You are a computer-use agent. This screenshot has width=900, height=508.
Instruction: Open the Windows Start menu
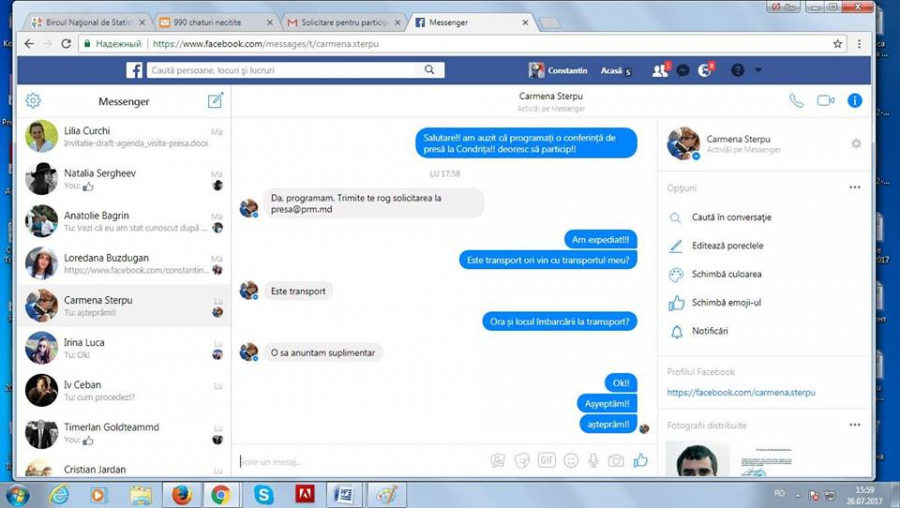click(x=17, y=495)
